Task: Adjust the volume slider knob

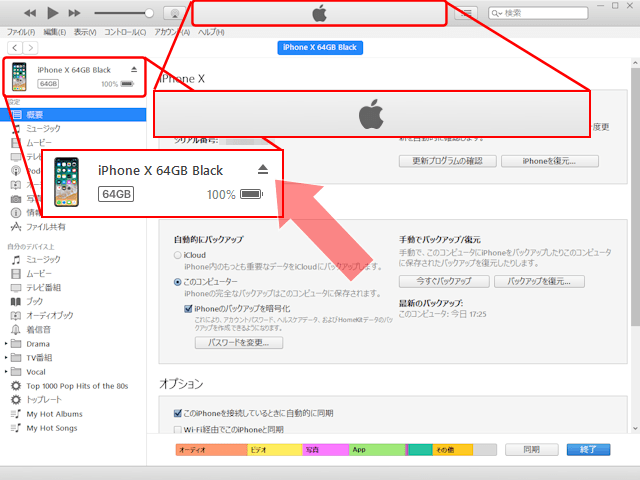Action: tap(149, 13)
